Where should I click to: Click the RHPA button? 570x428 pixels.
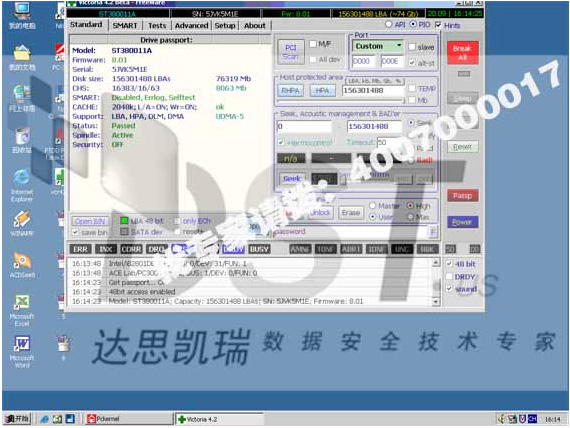[290, 91]
